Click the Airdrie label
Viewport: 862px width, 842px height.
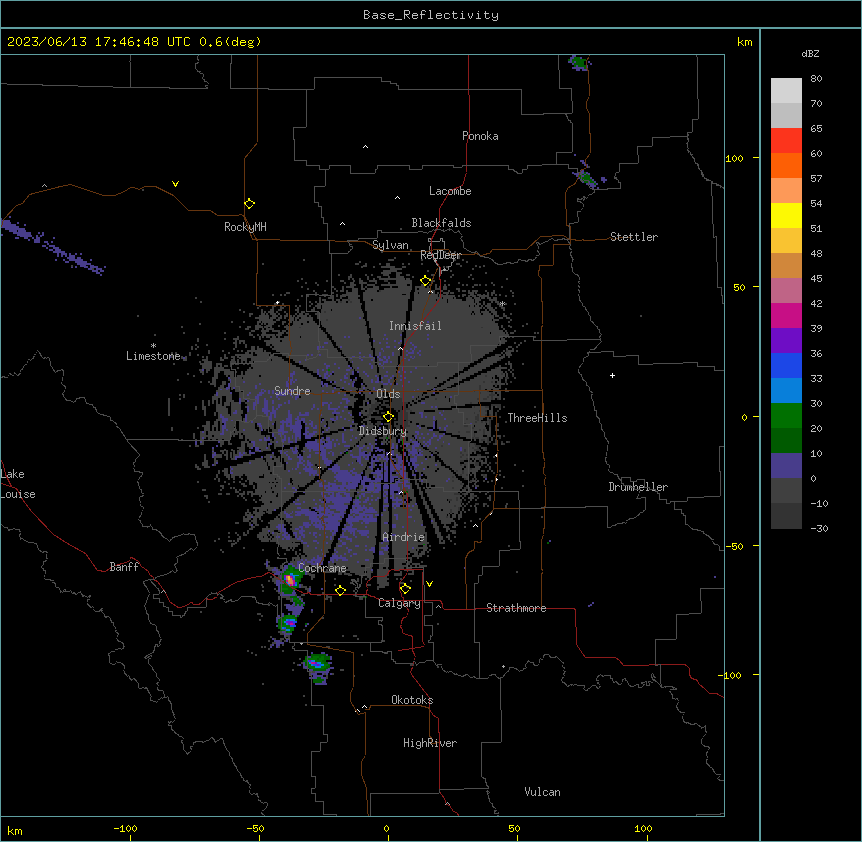tap(404, 537)
